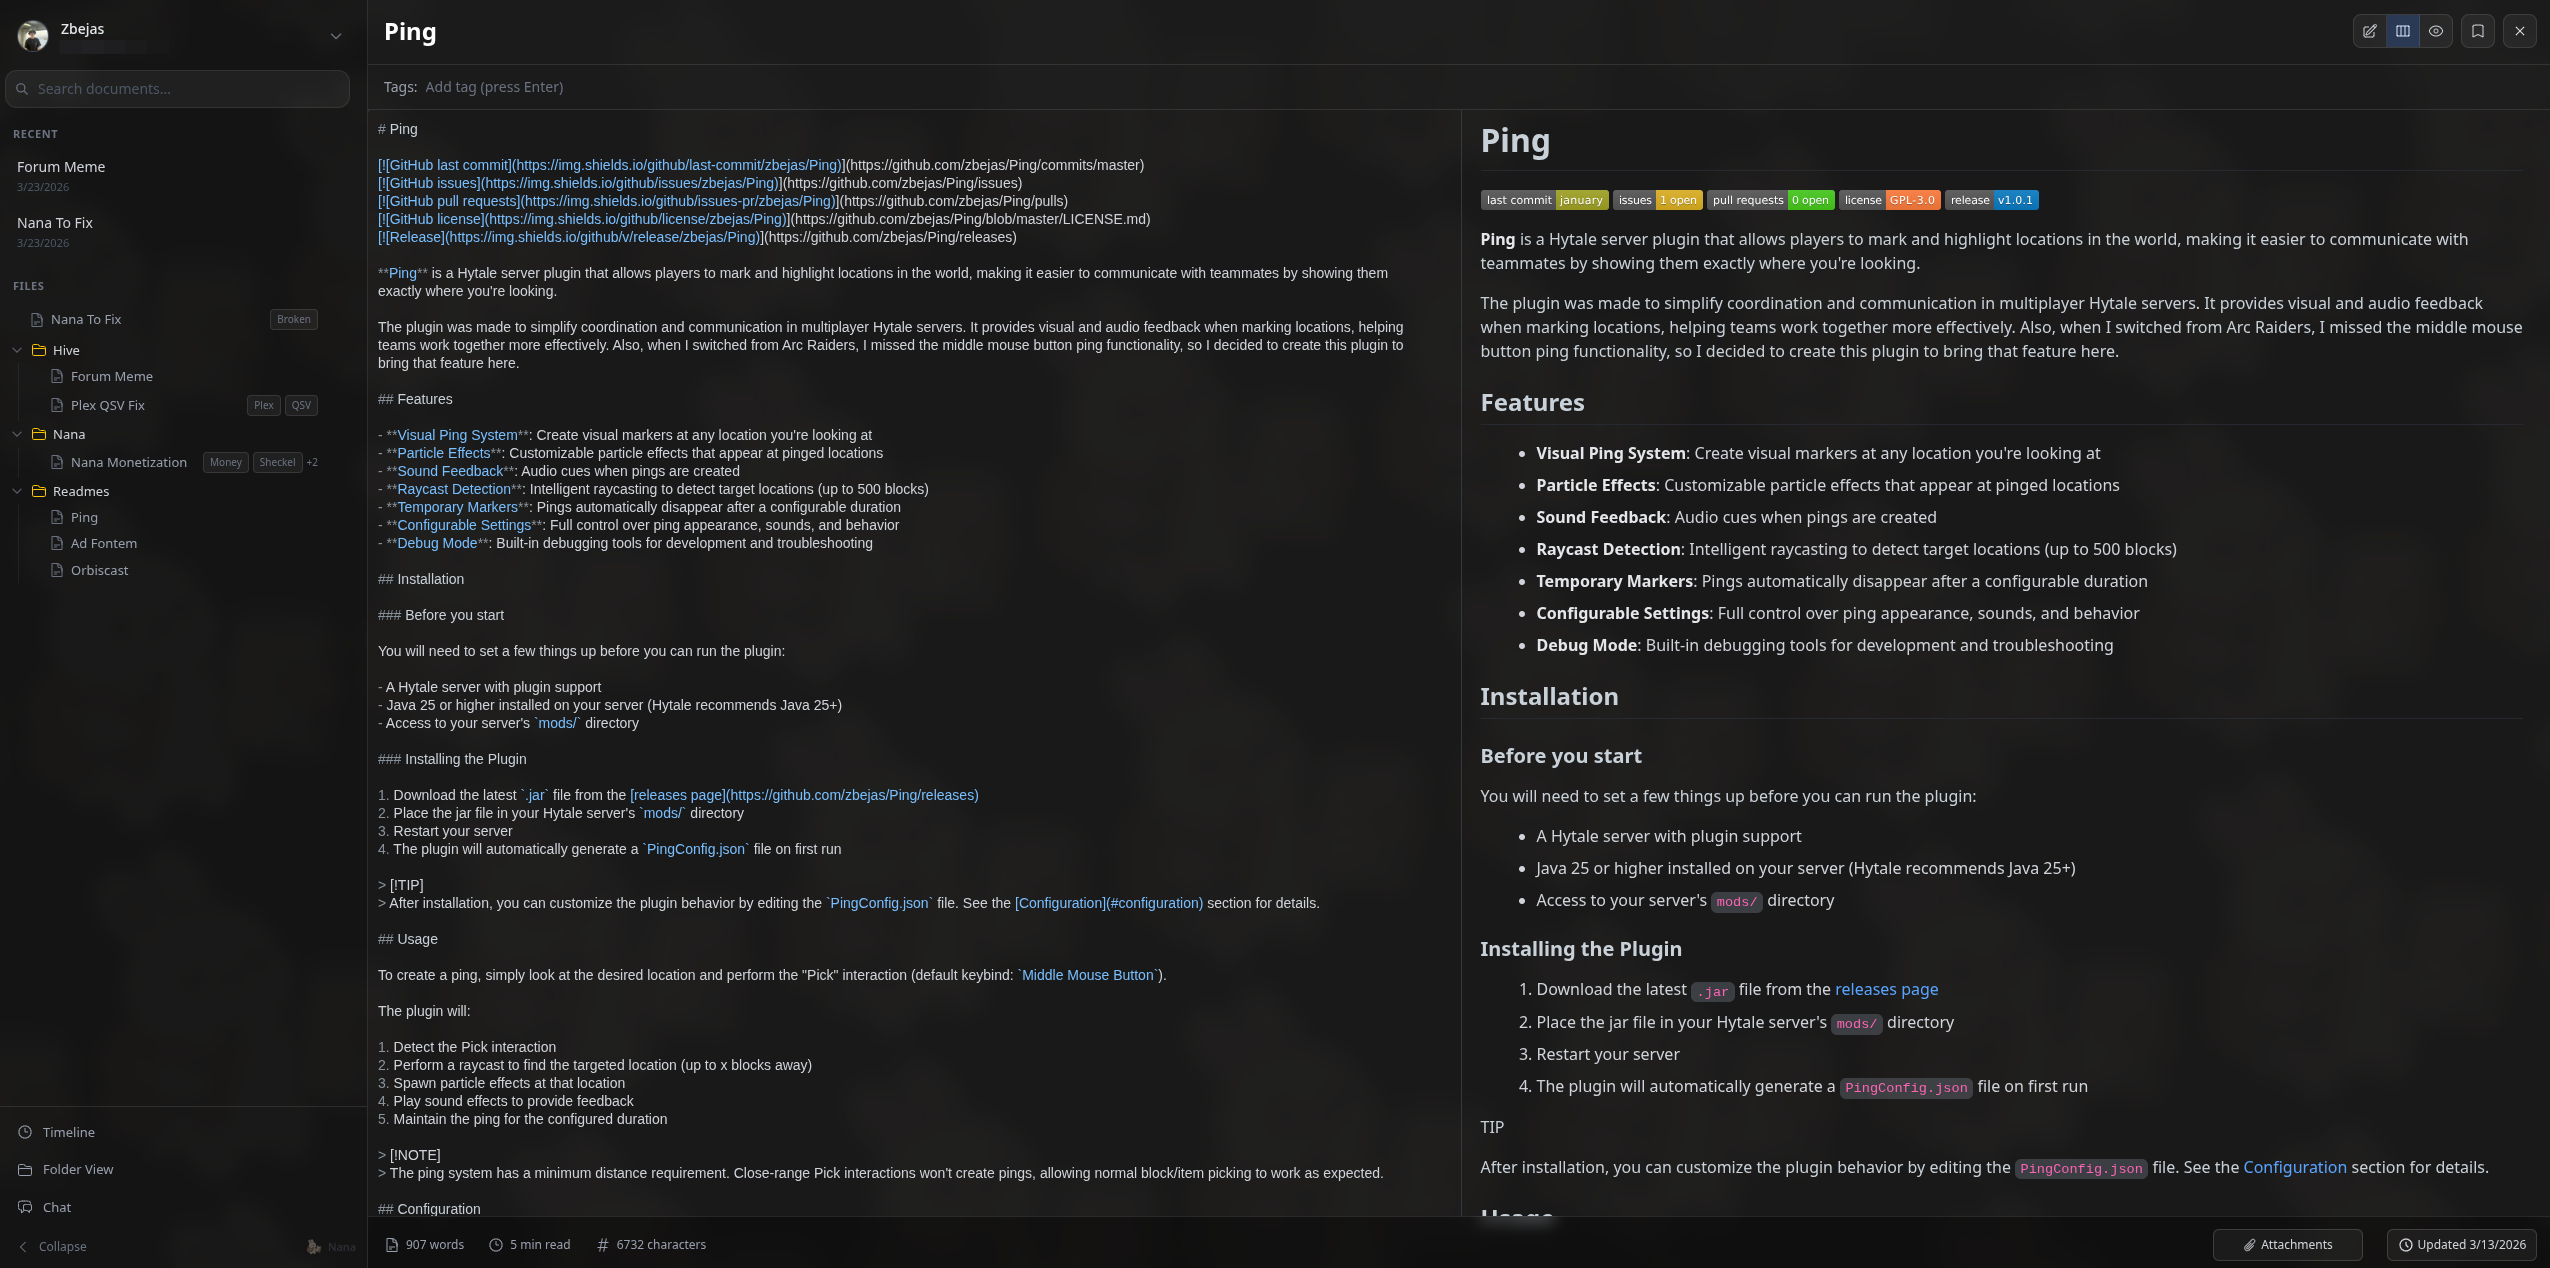The height and width of the screenshot is (1268, 2550).
Task: Click the [Configuration](#configuration) link in editor
Action: point(1108,903)
